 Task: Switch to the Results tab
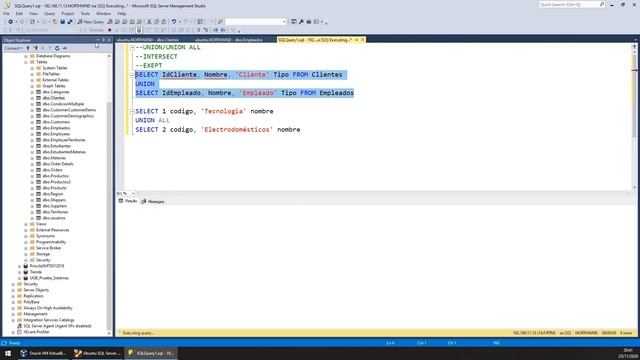pyautogui.click(x=128, y=201)
